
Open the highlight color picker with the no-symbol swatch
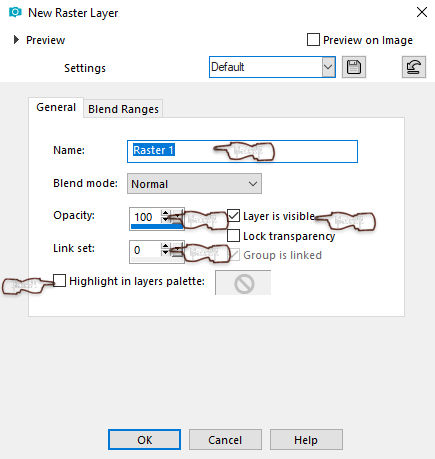click(243, 283)
